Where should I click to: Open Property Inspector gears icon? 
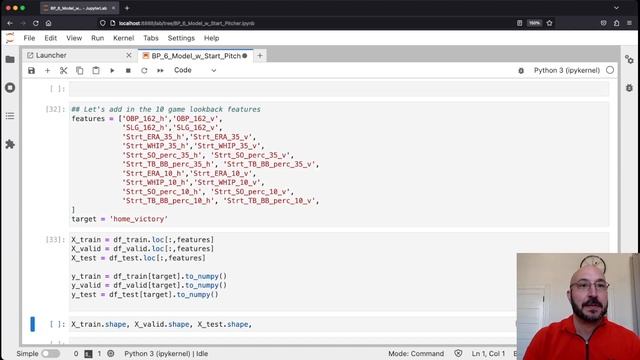tap(629, 60)
